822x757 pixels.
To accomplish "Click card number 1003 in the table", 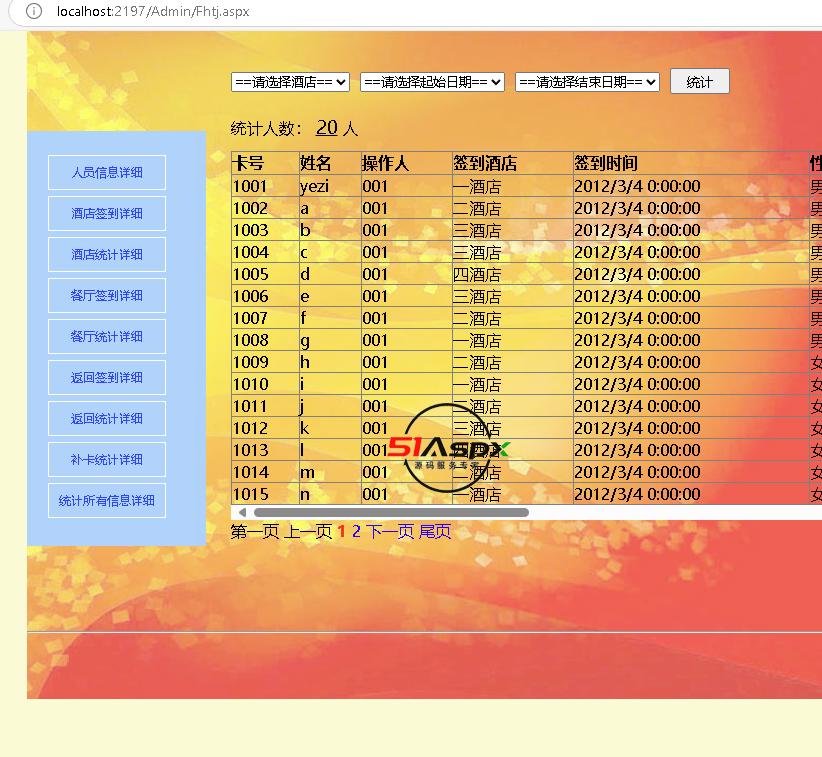I will click(251, 230).
